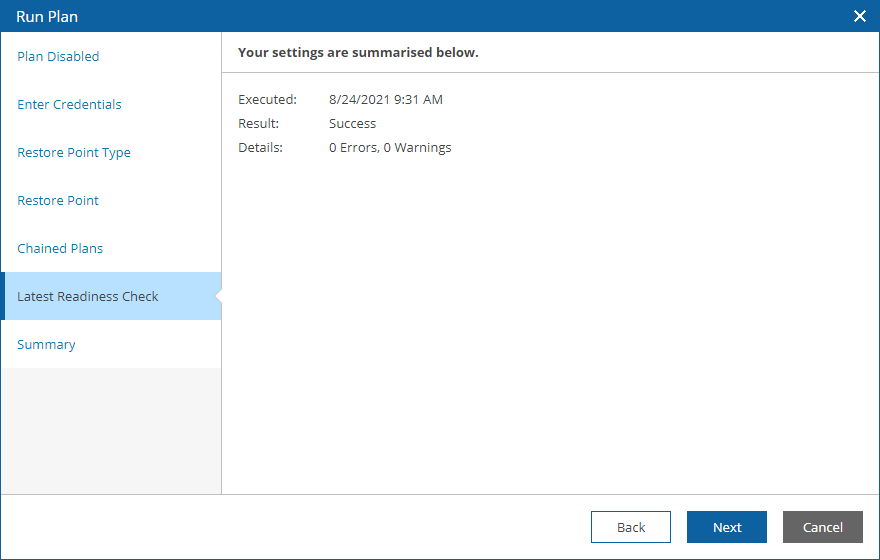
Task: Click the '0 Errors, 0 Warnings' details text
Action: coord(390,148)
